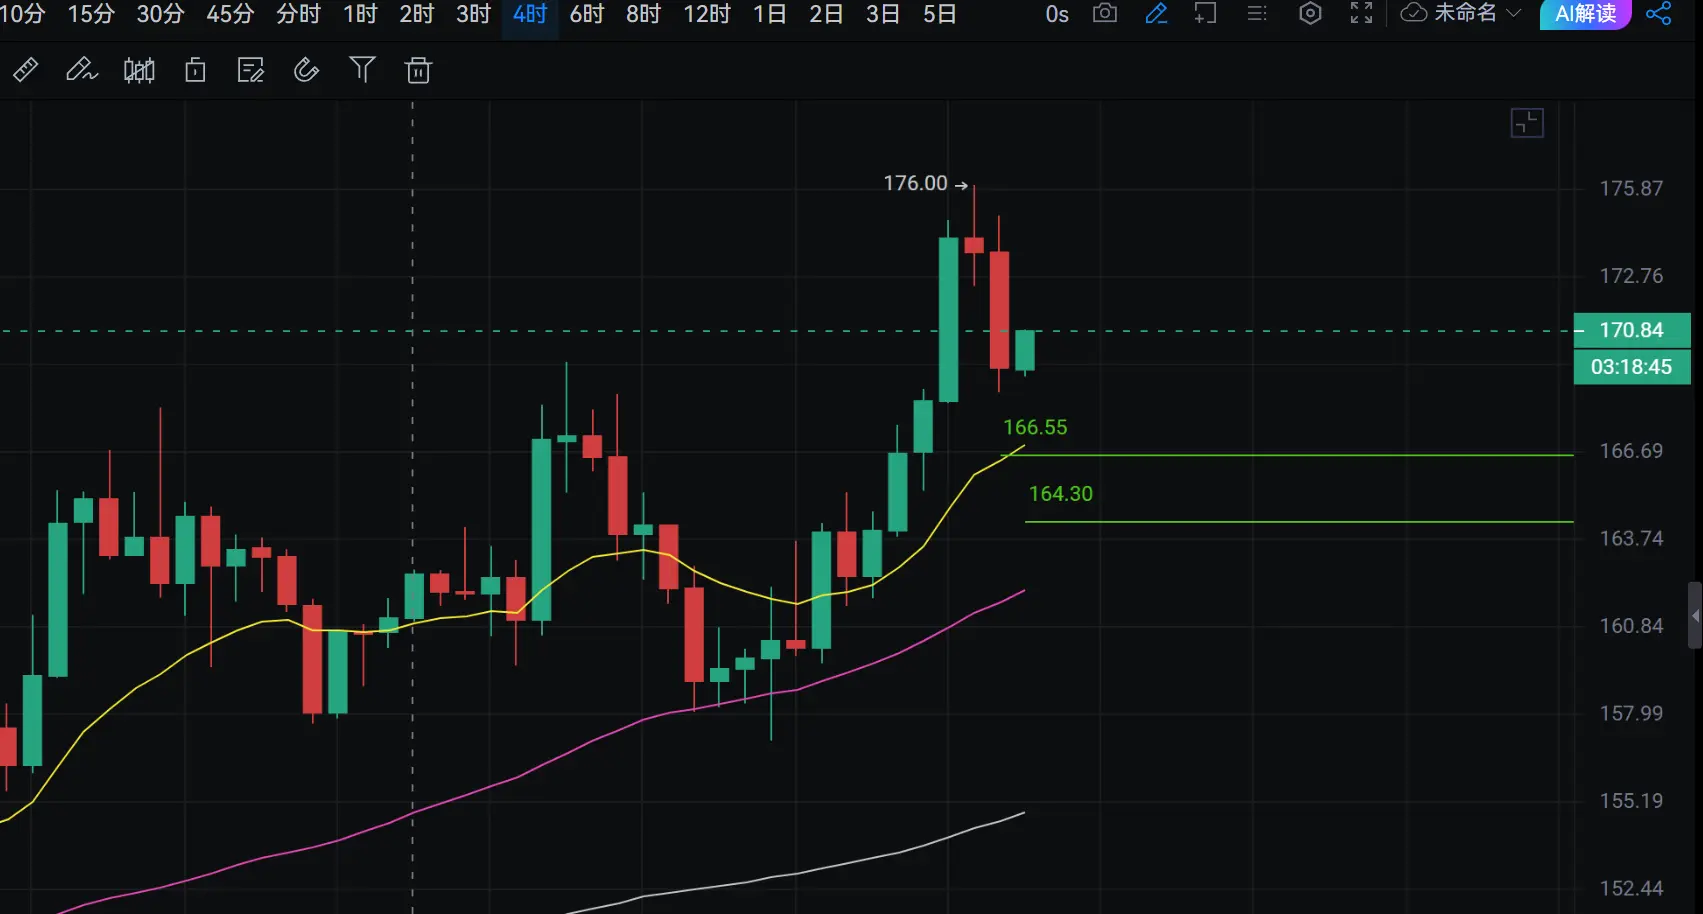Screen dimensions: 1703x914
Task: Expand the side panel handle arrow
Action: pyautogui.click(x=1695, y=616)
